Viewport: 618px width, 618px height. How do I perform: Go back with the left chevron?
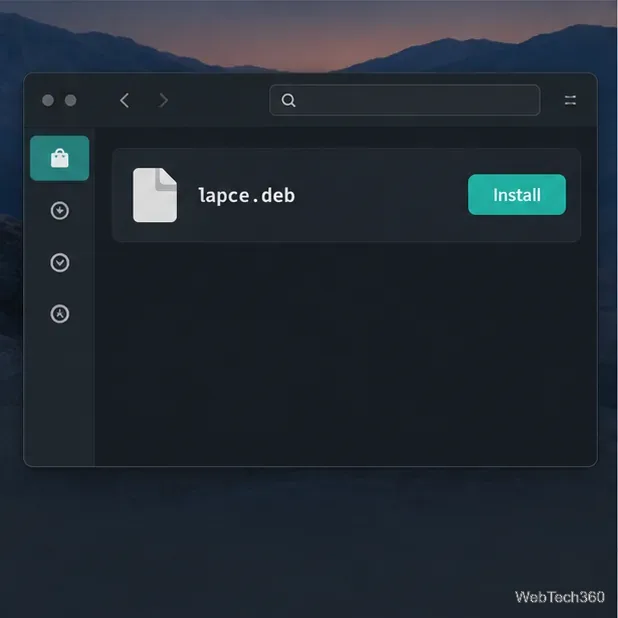[x=124, y=101]
